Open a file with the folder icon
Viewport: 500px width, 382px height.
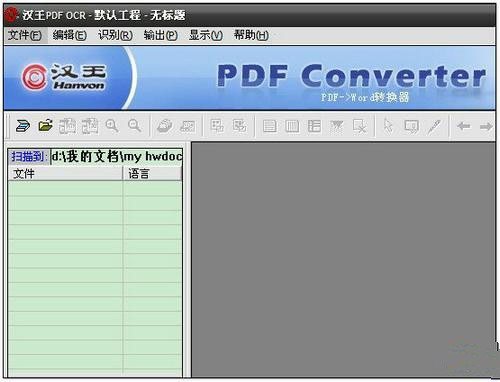tap(46, 126)
